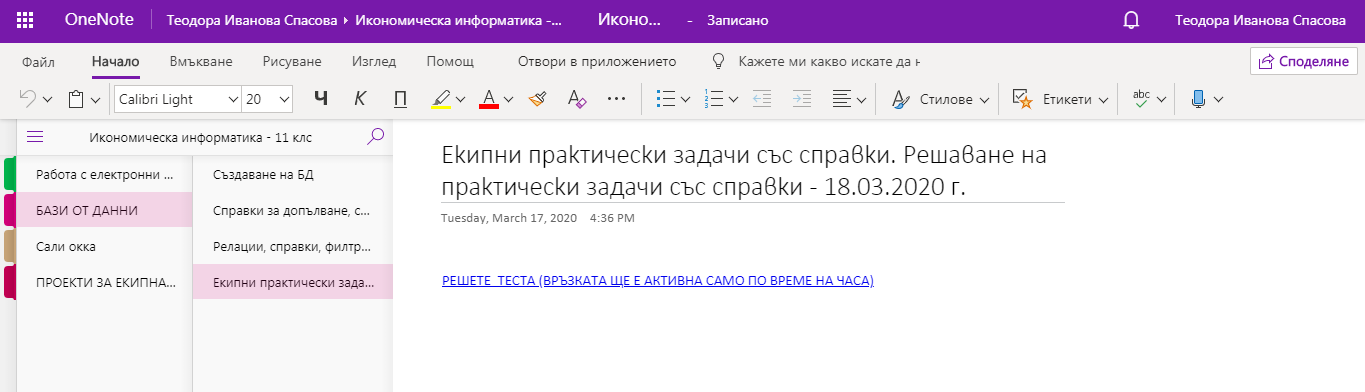Select section ПРОЕКТИ ЗА ЕКИПНА
1365x392 pixels.
pos(104,282)
